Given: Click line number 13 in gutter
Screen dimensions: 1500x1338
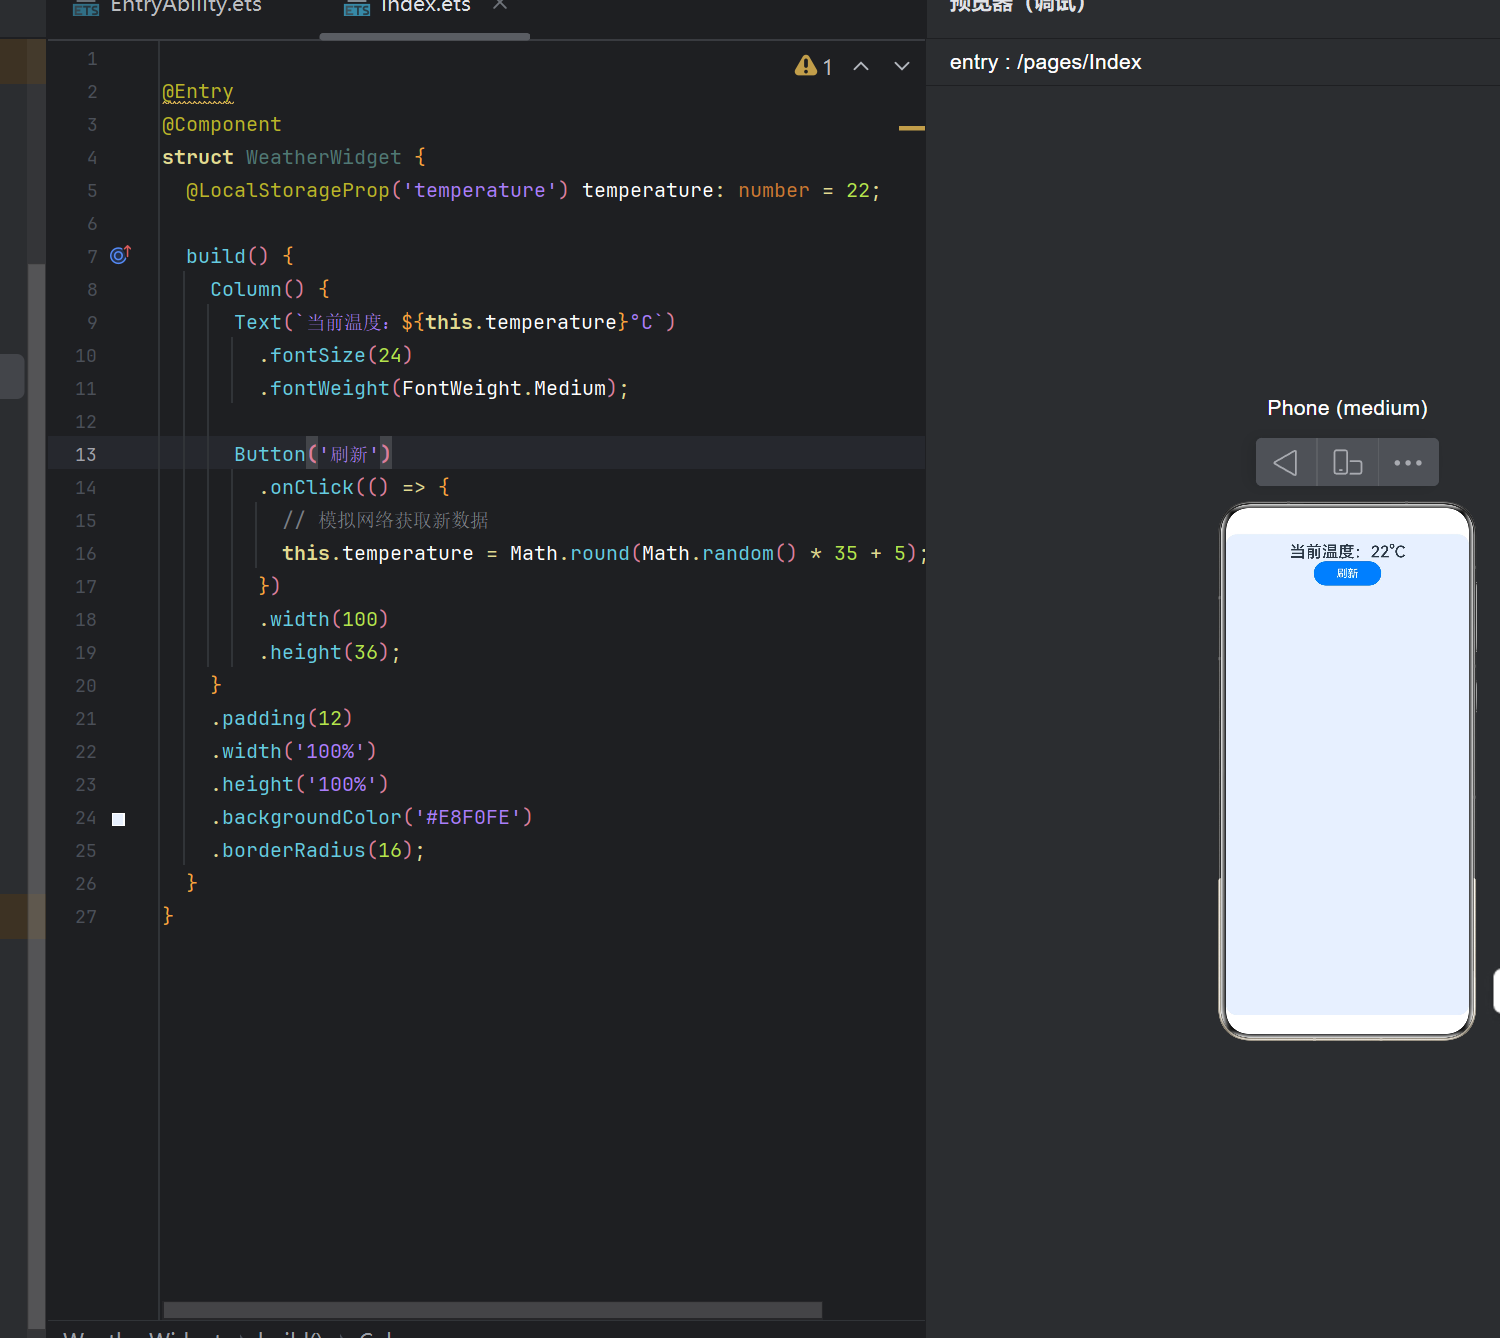Looking at the screenshot, I should coord(86,454).
